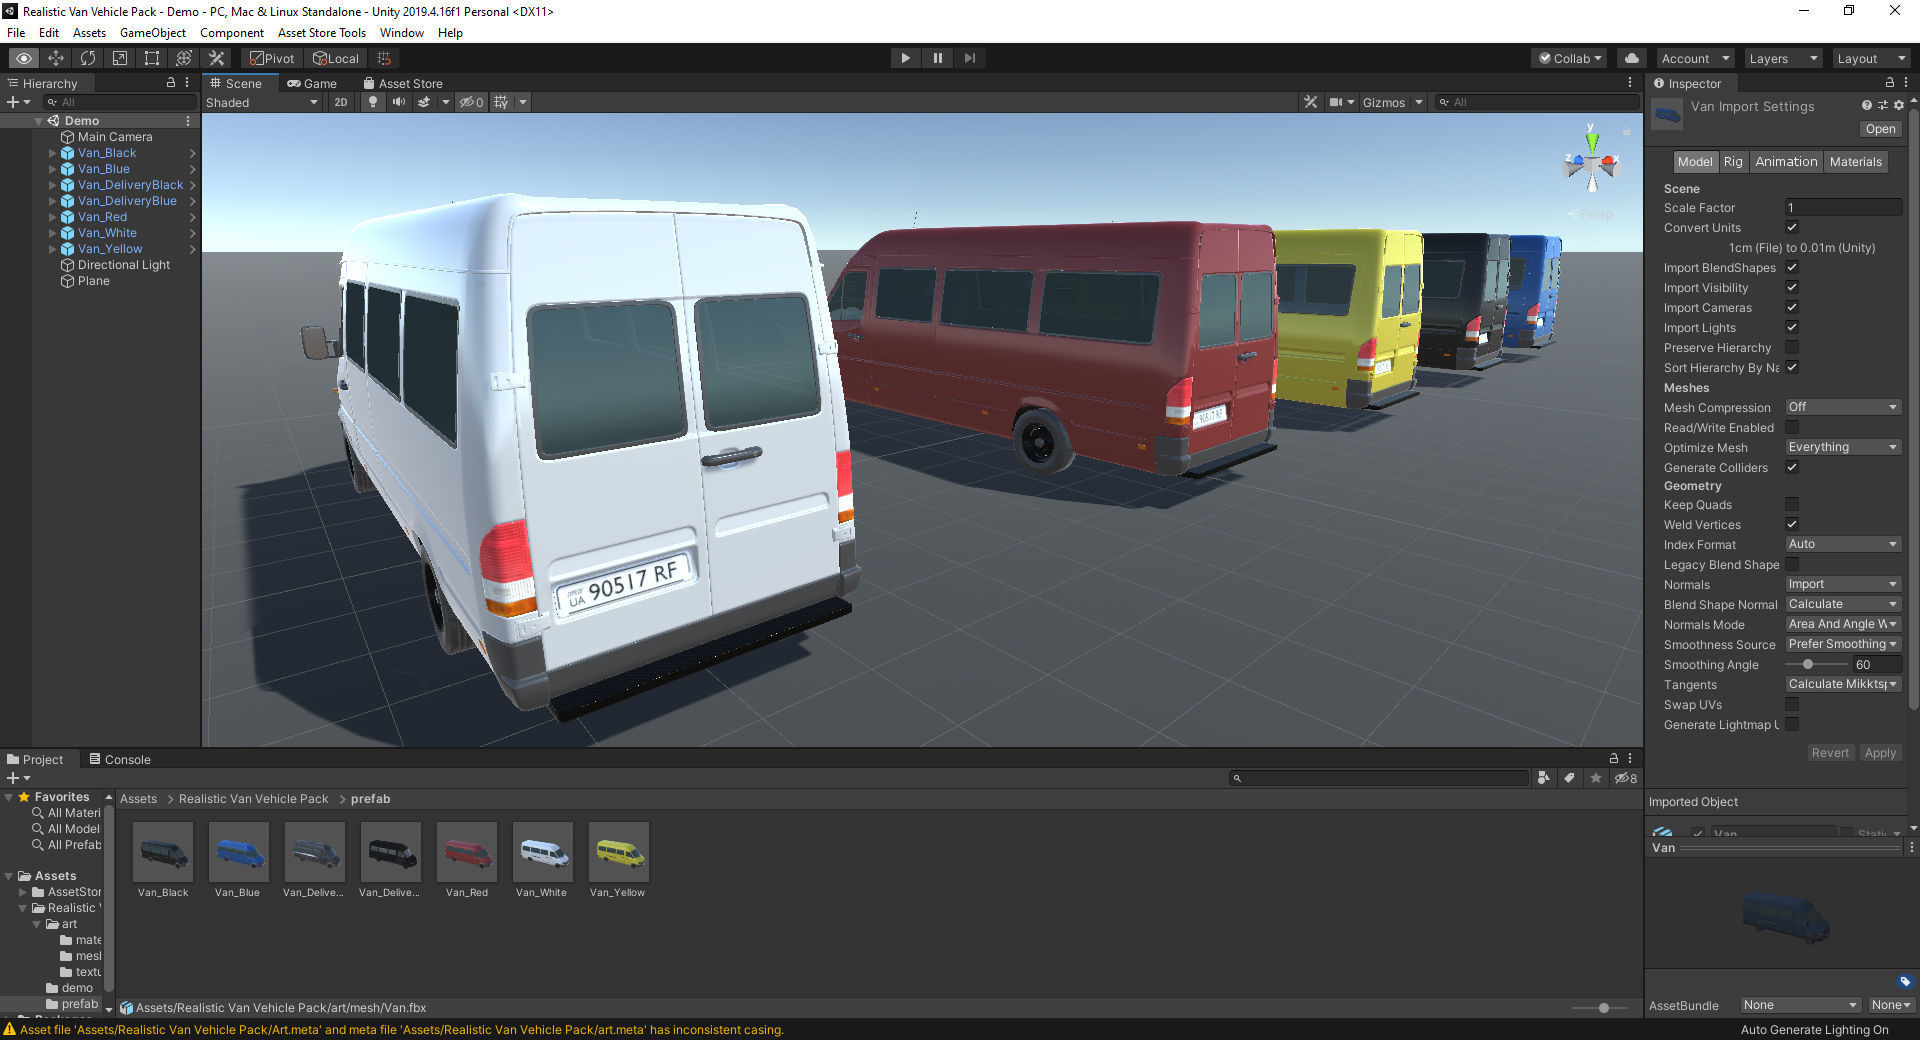Image resolution: width=1920 pixels, height=1040 pixels.
Task: Select the Rect tool
Action: point(152,58)
